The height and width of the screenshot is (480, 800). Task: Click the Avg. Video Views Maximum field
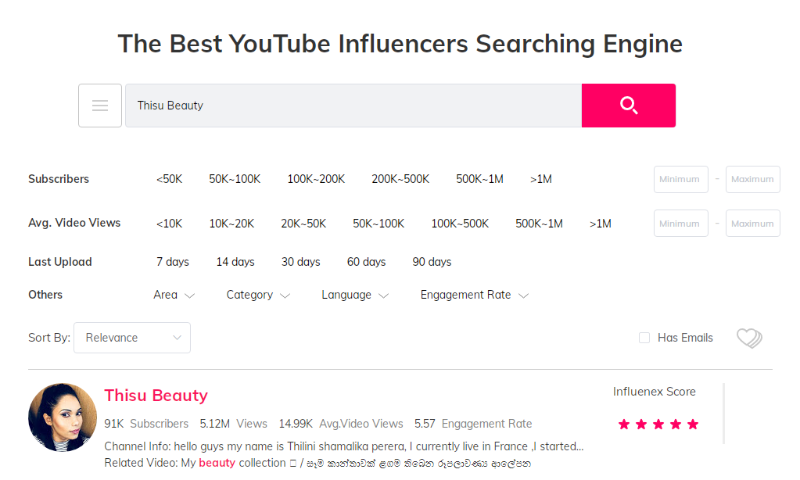[753, 223]
